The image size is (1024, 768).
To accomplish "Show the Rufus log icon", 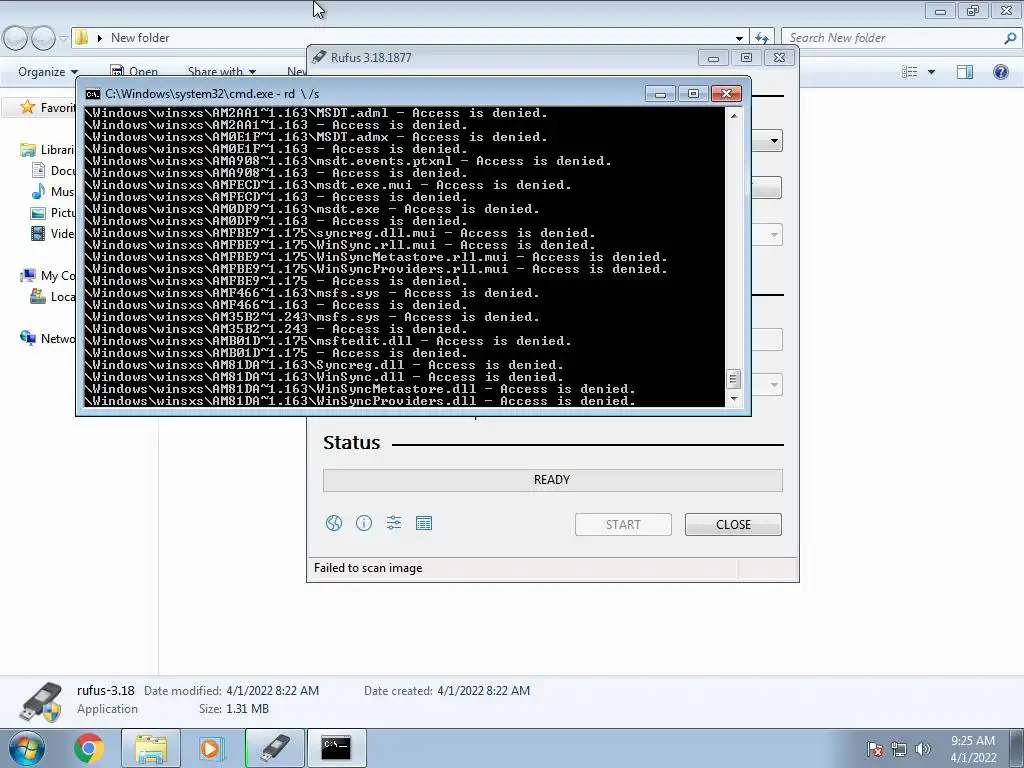I will [x=424, y=523].
